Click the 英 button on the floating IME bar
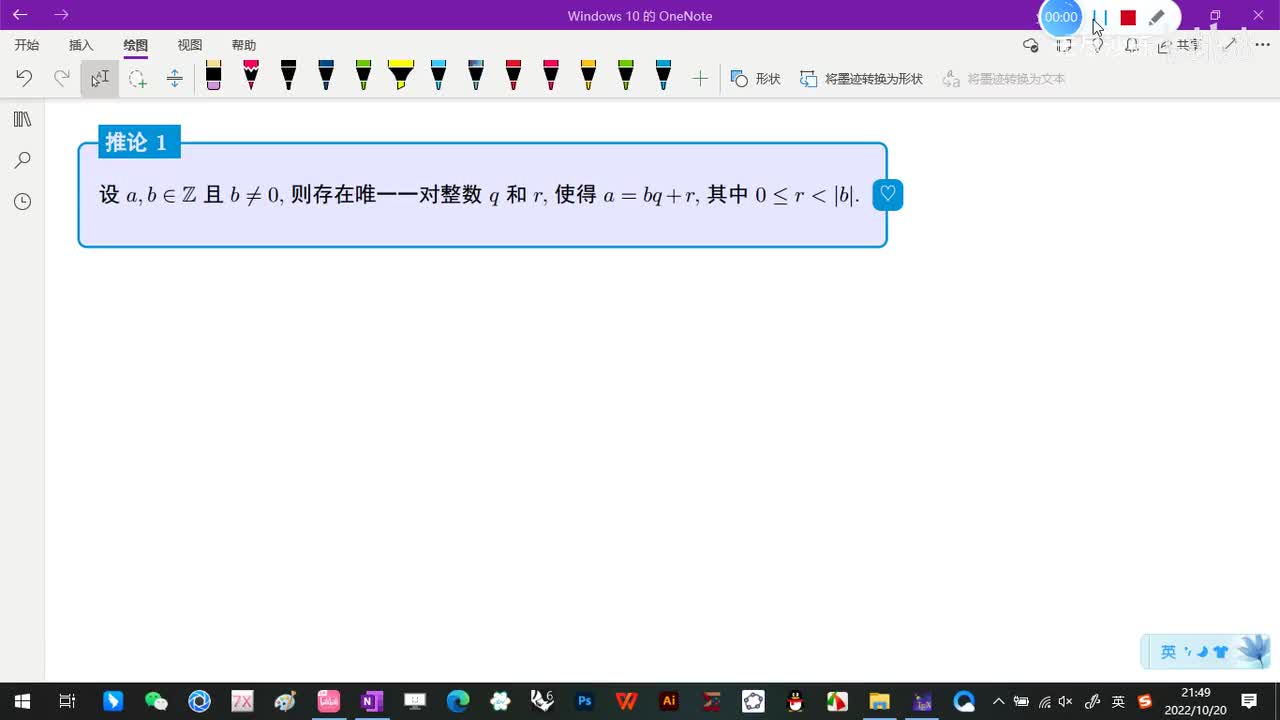Image resolution: width=1280 pixels, height=720 pixels. pos(1168,652)
